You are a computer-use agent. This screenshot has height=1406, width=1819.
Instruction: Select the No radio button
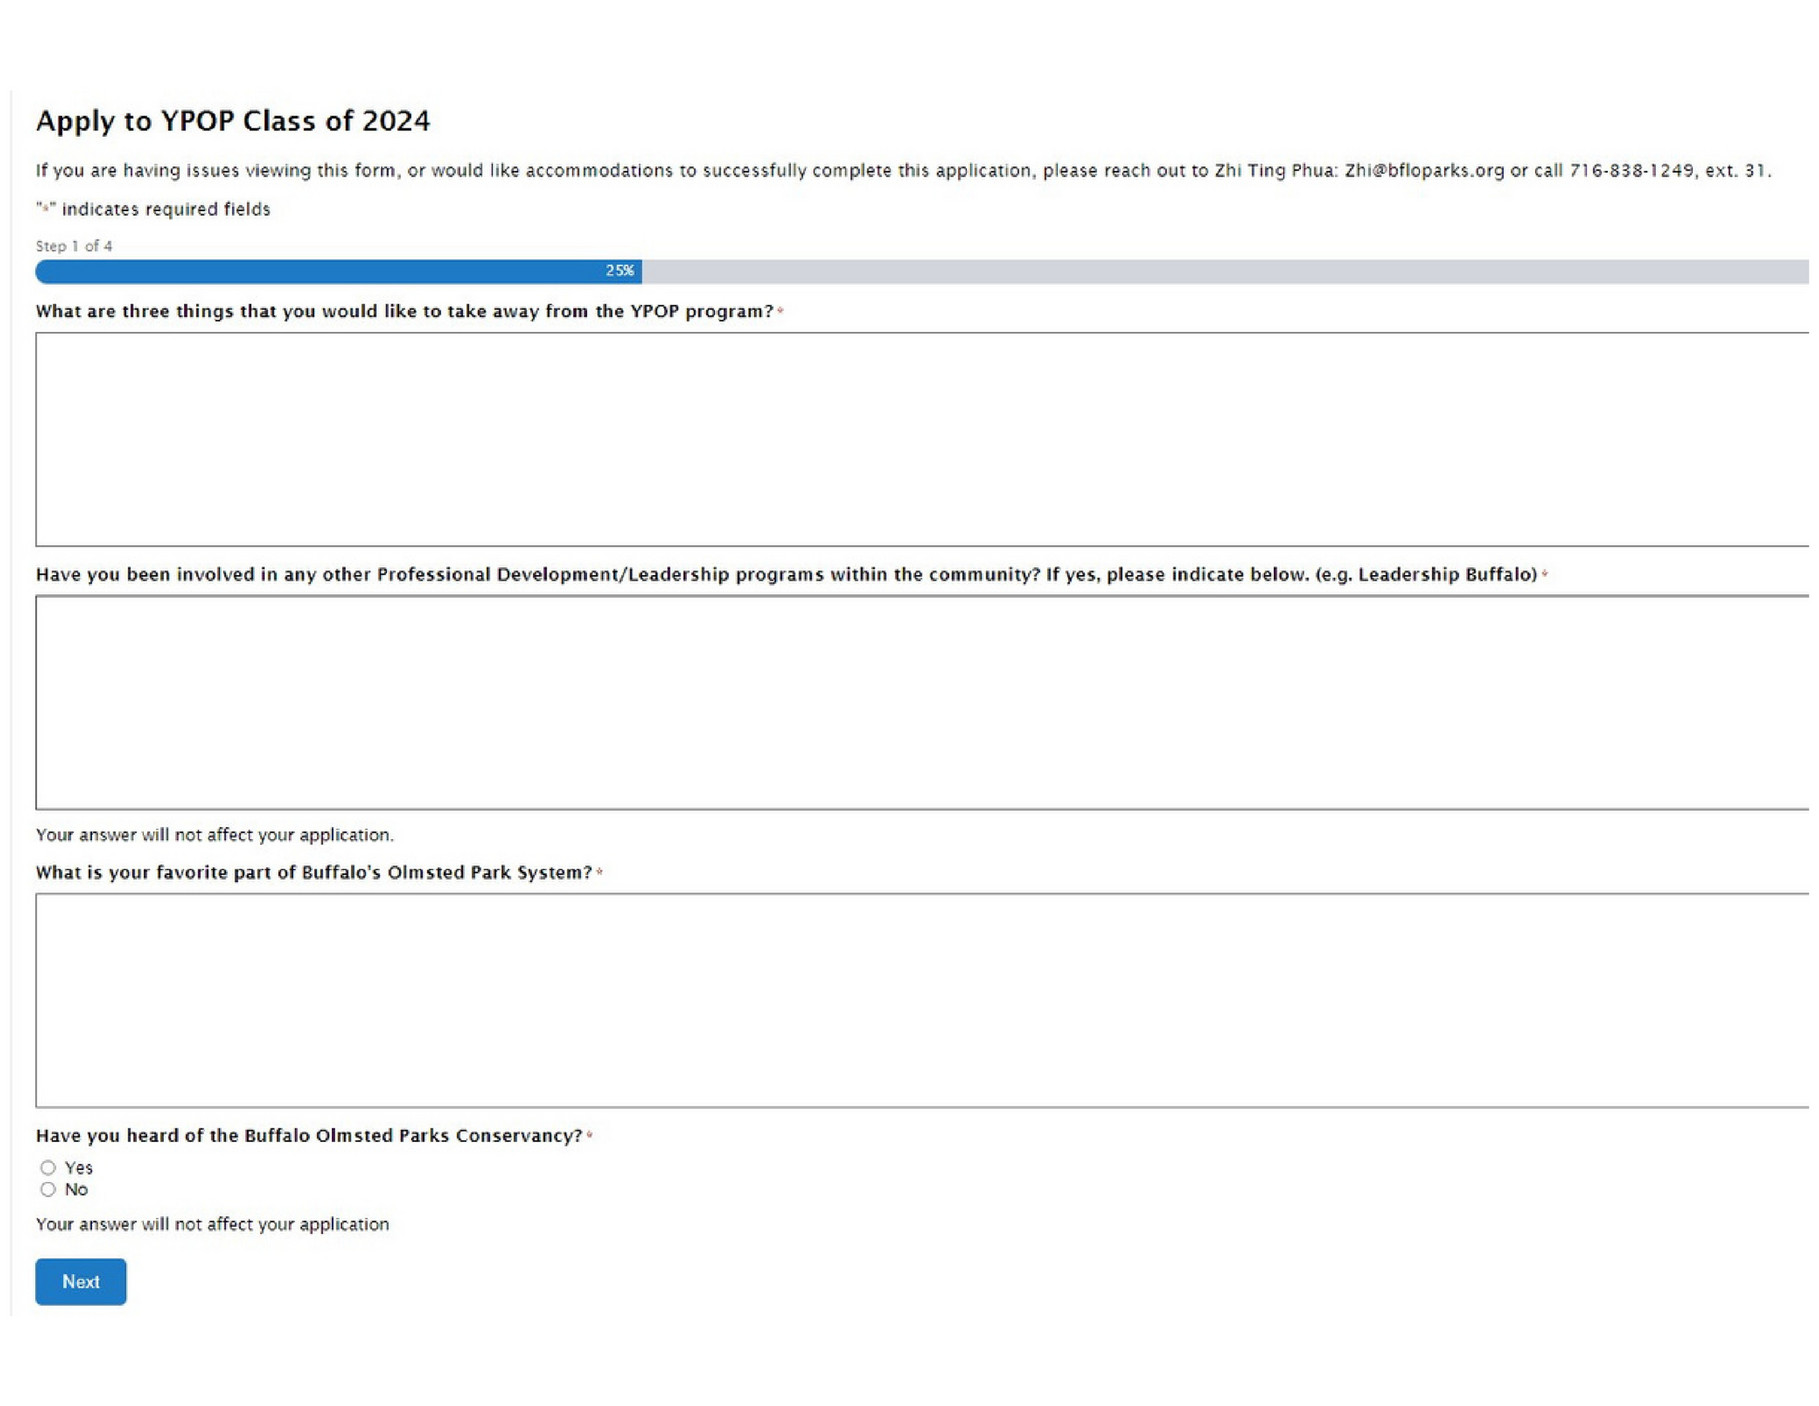click(48, 1189)
